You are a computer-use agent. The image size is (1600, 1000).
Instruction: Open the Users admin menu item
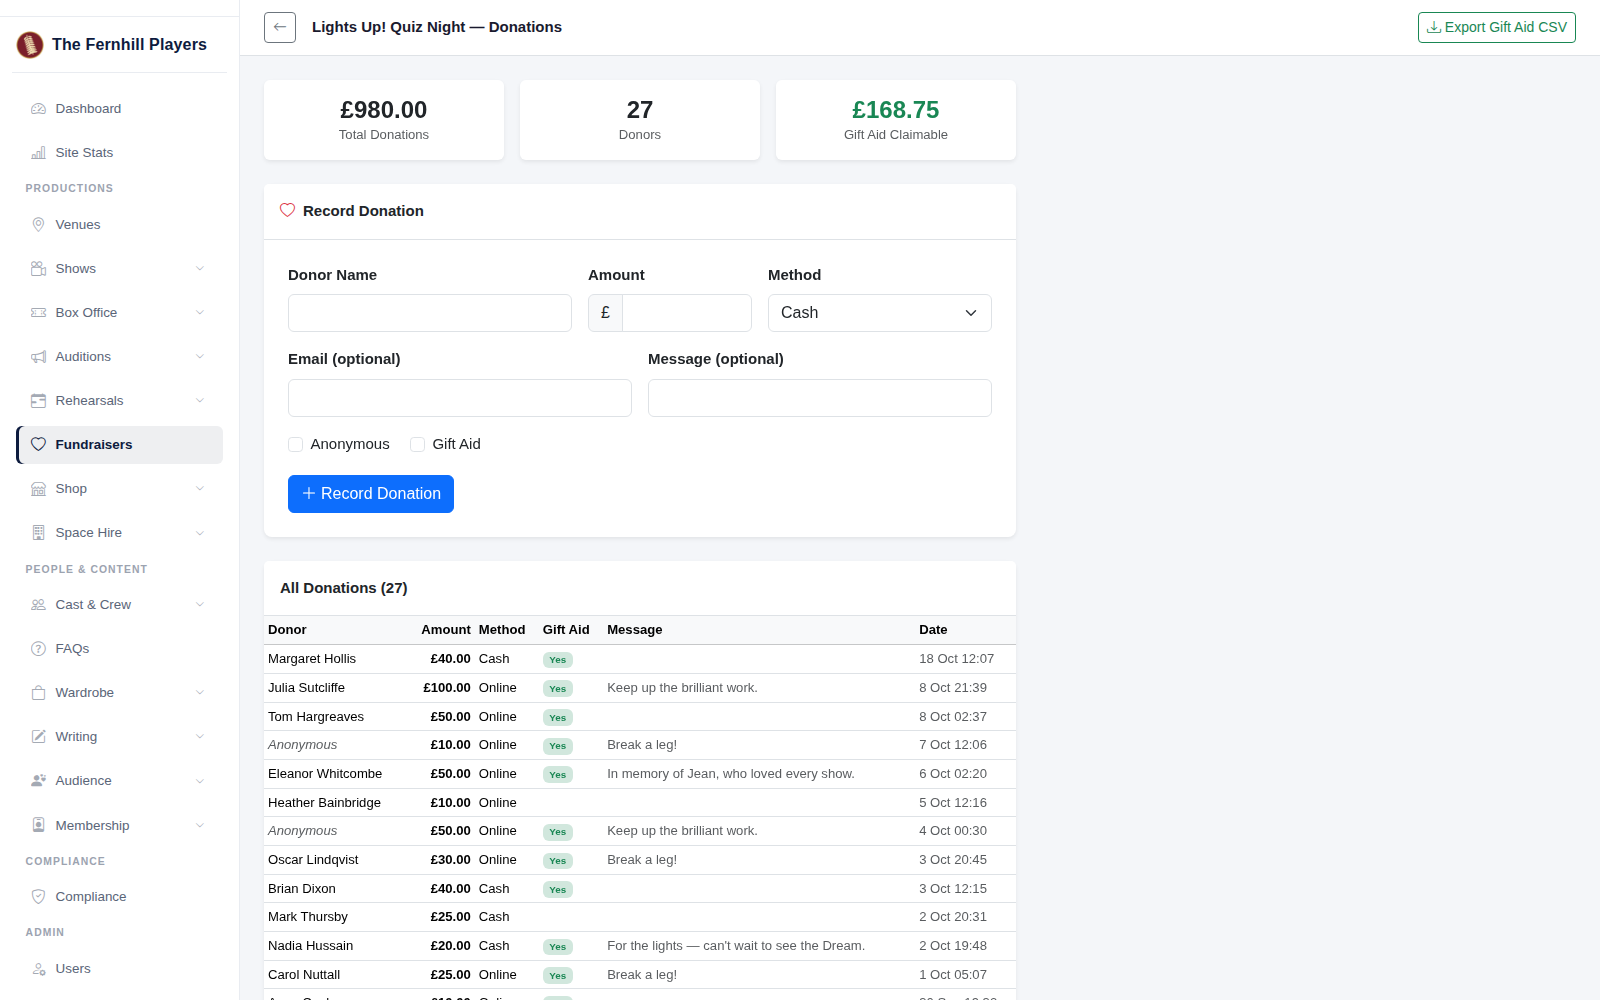pos(119,969)
